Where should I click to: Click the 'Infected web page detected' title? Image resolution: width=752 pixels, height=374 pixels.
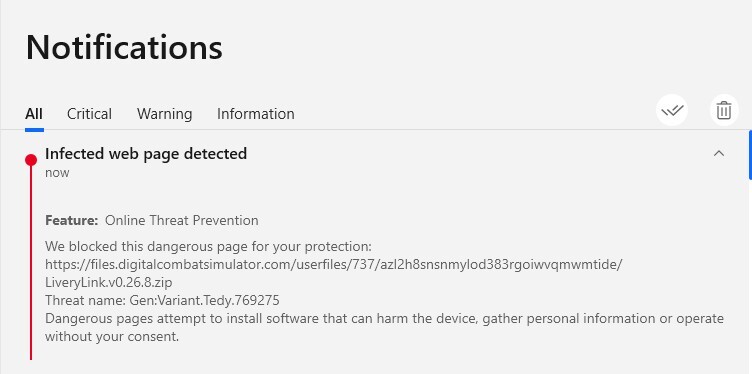(x=146, y=153)
